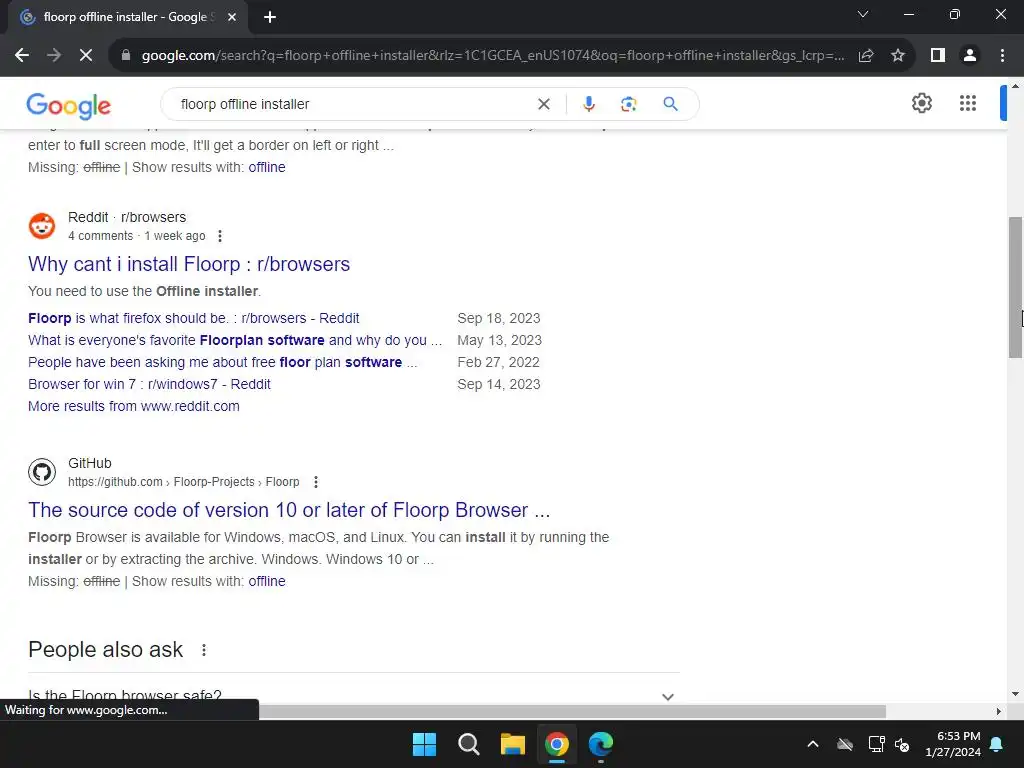Click the muted volume tray icon
The height and width of the screenshot is (768, 1024).
(903, 744)
